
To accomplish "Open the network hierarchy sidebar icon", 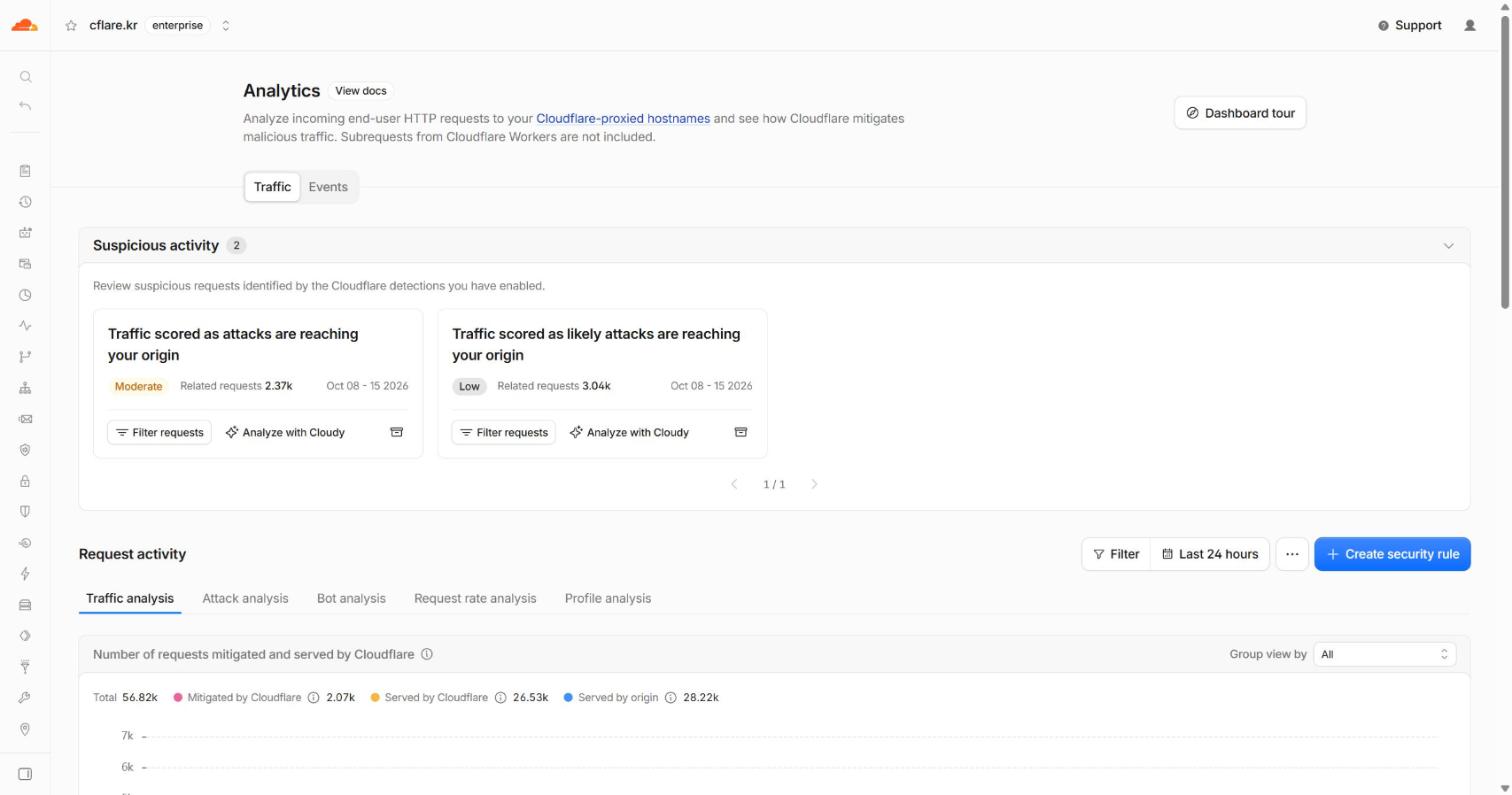I will click(25, 388).
